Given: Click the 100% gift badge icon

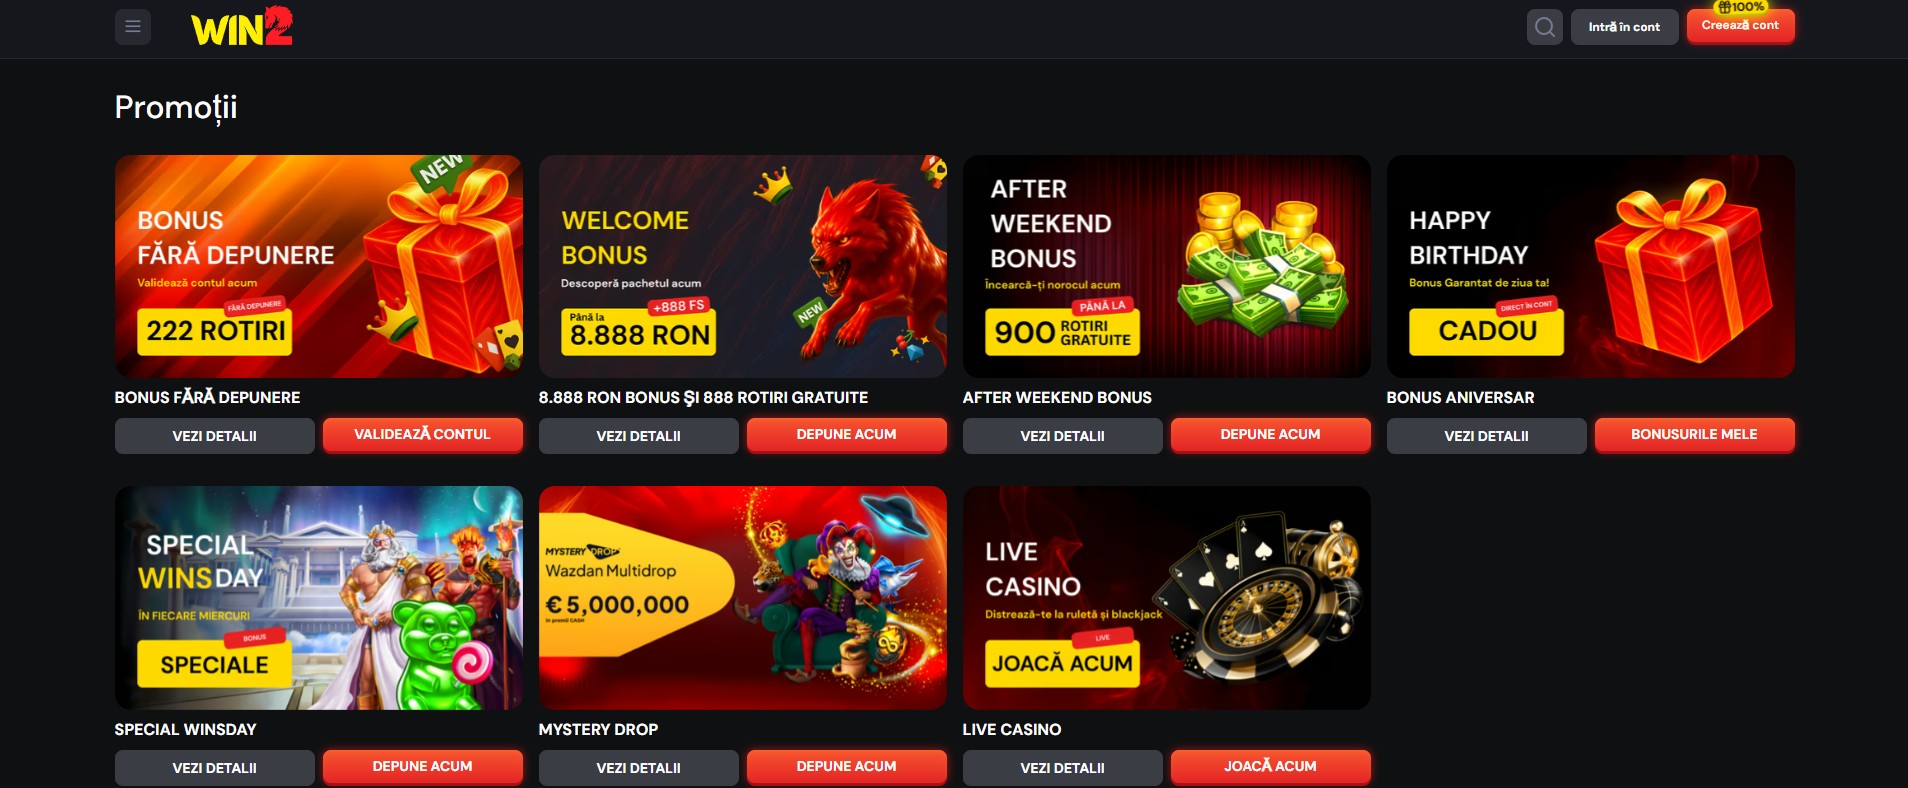Looking at the screenshot, I should (1741, 6).
